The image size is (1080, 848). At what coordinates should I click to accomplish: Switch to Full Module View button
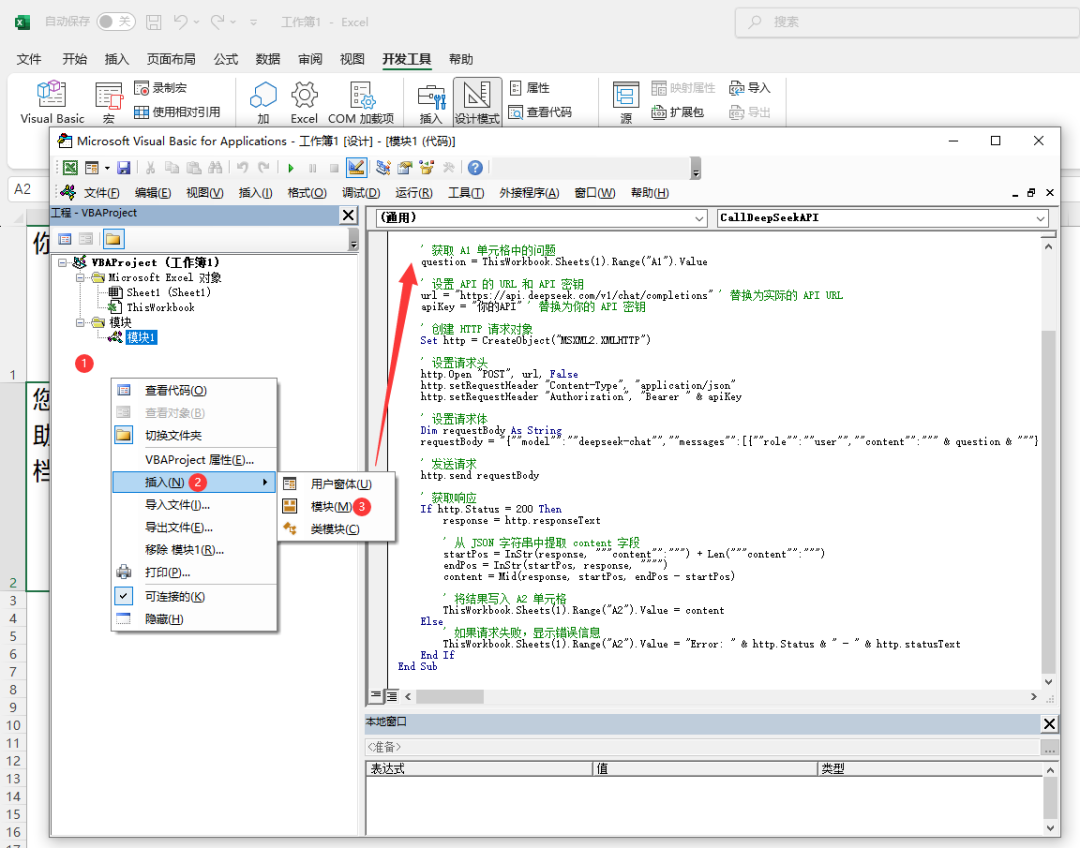coord(391,696)
